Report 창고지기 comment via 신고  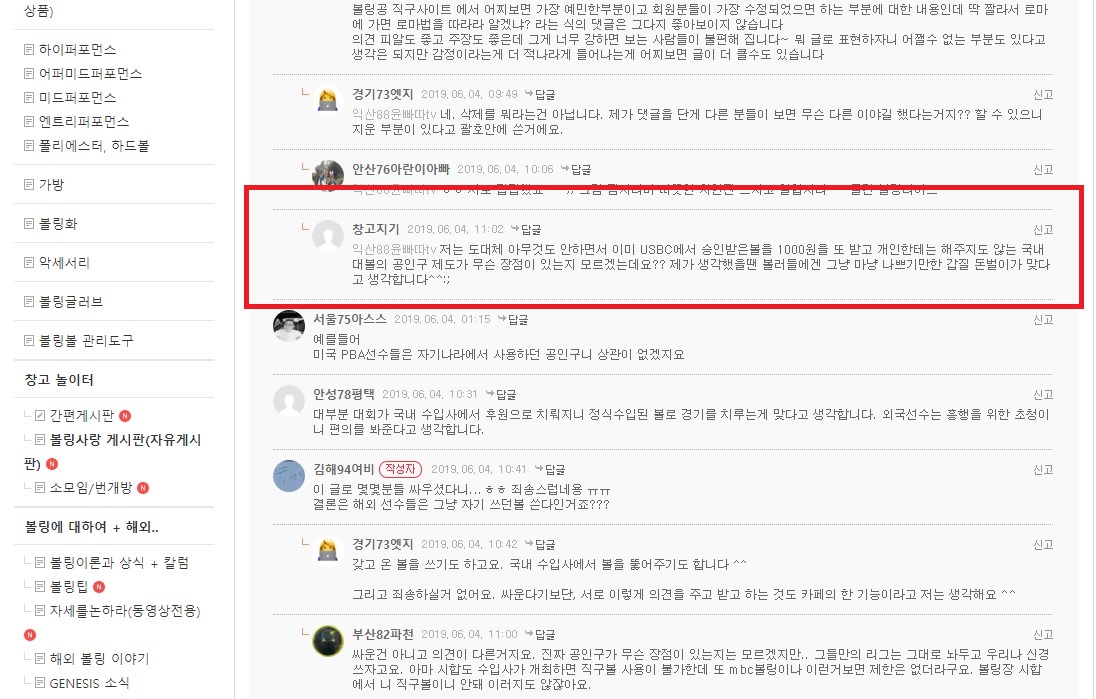point(1043,229)
